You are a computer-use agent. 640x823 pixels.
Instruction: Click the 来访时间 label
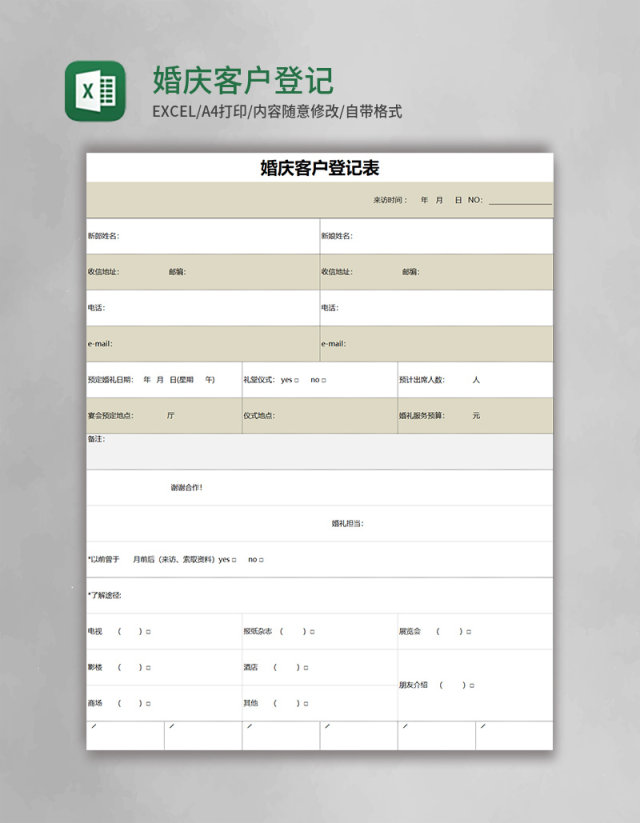coord(390,200)
